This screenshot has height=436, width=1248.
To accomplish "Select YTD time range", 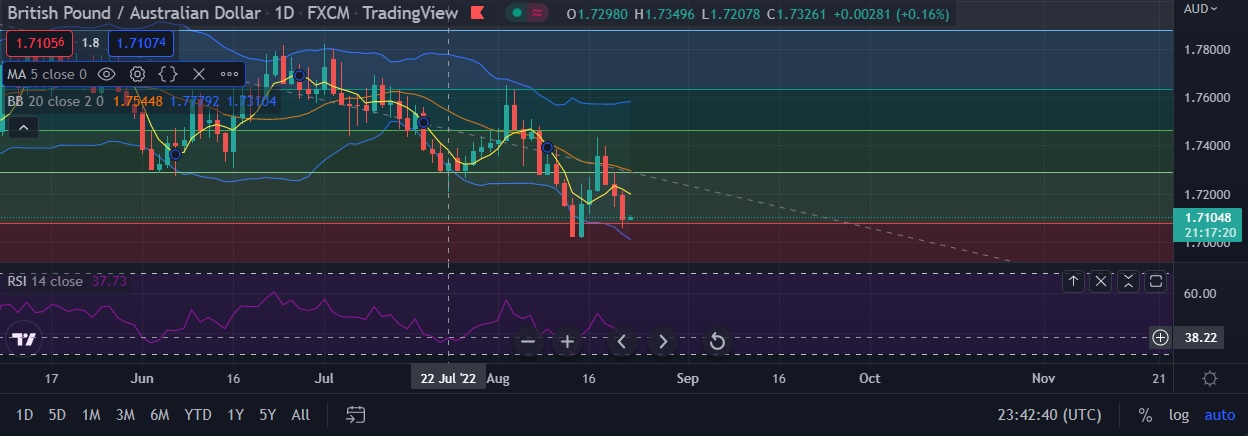I will [x=198, y=414].
